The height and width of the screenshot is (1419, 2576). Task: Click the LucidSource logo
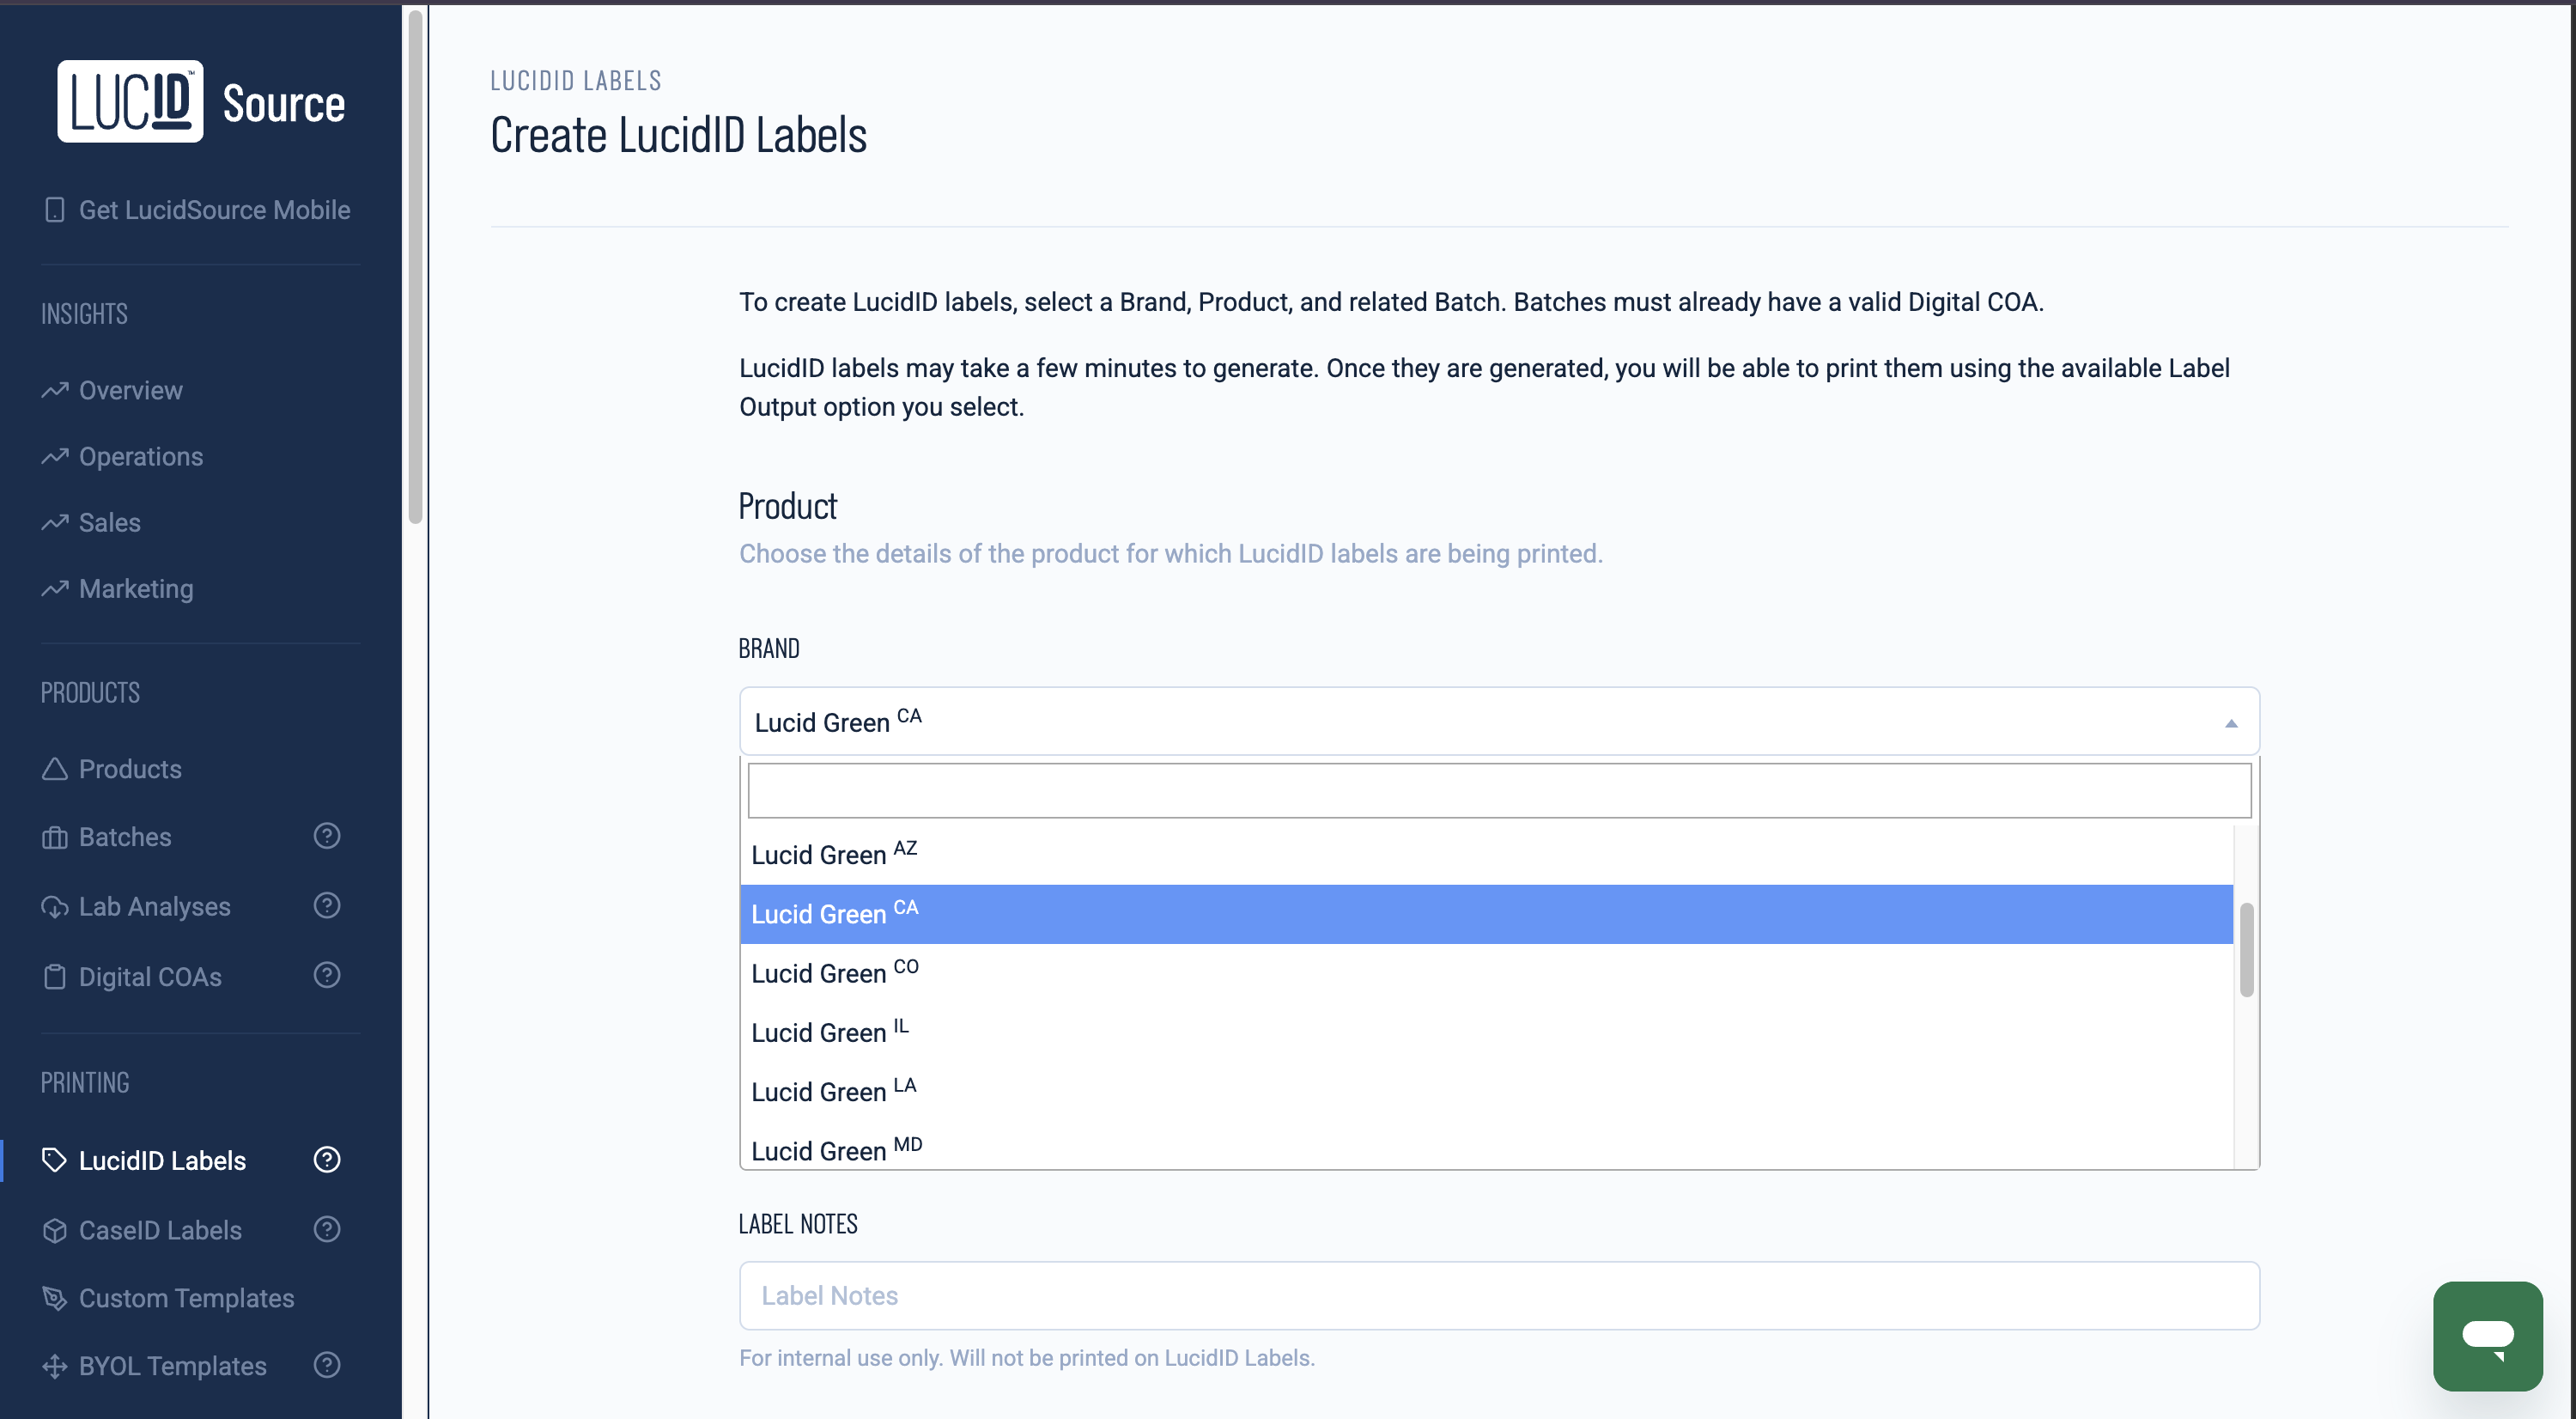201,102
